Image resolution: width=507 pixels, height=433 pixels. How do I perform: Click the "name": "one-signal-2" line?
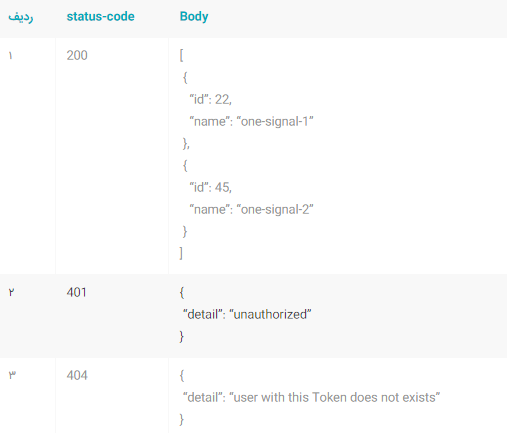(x=251, y=210)
